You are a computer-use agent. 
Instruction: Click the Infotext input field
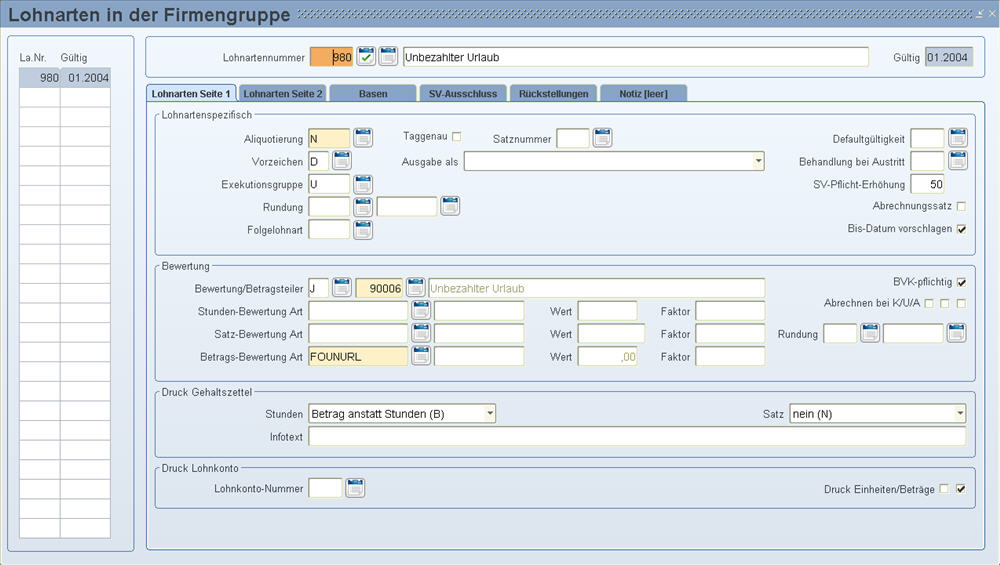tap(636, 437)
